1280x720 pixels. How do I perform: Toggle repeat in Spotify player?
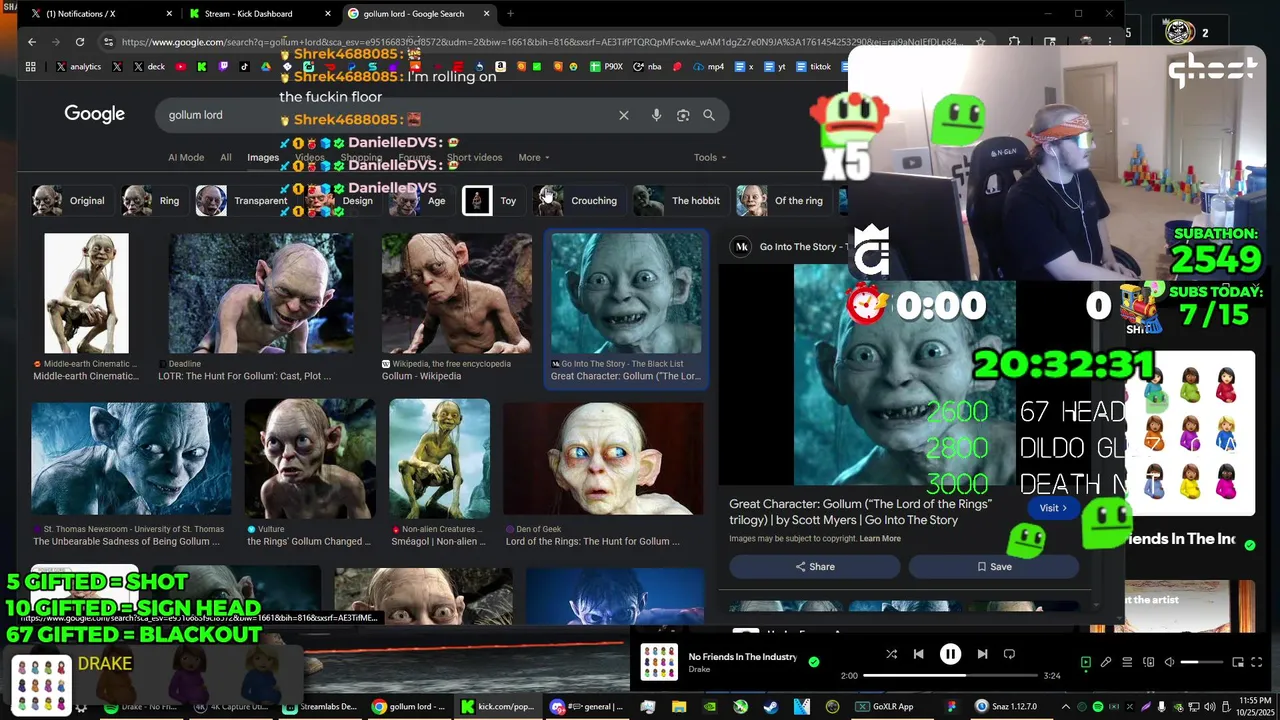[1009, 654]
